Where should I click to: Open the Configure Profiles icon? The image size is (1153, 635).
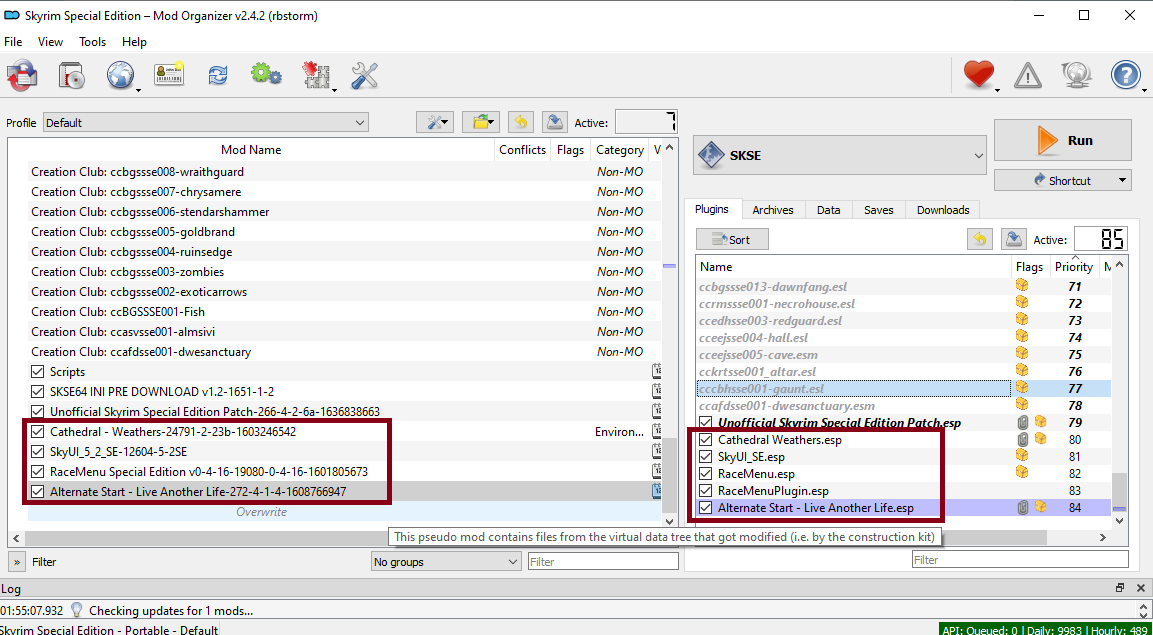point(169,75)
